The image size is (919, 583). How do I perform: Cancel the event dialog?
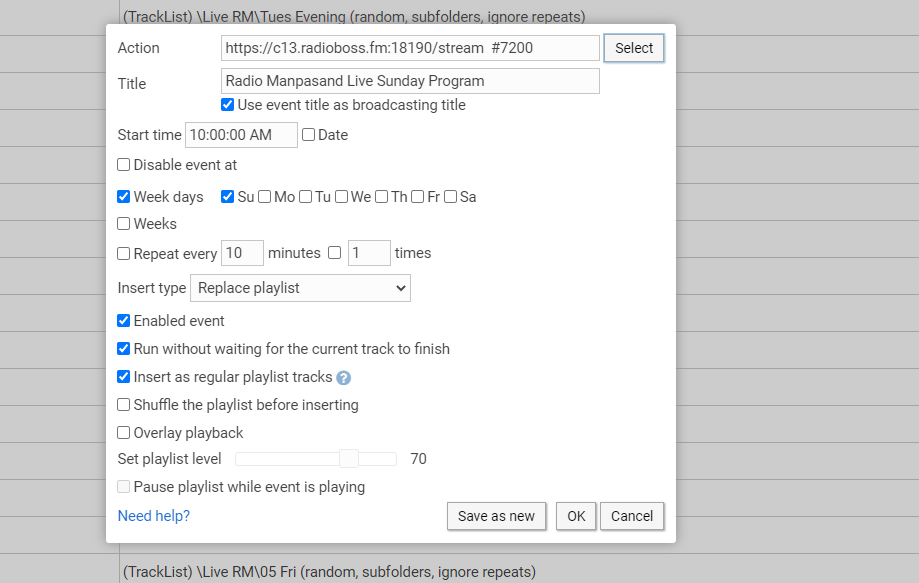tap(632, 516)
